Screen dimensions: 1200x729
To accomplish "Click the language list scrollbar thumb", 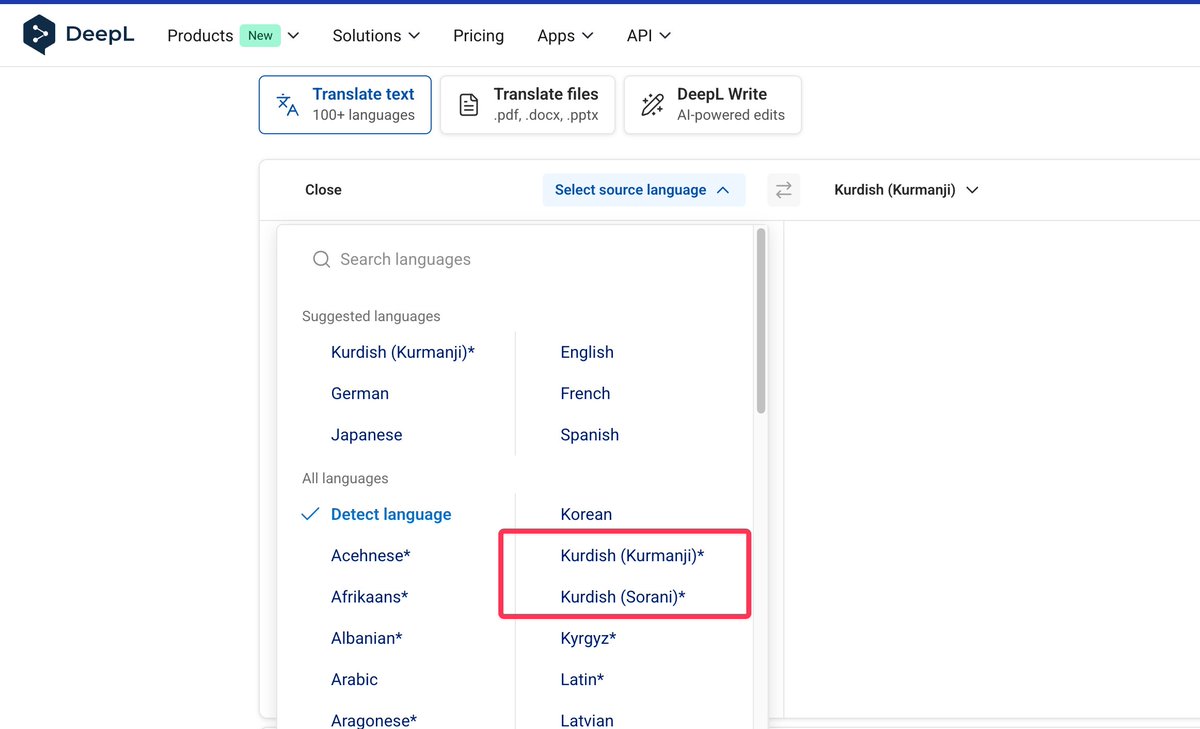I will 761,320.
